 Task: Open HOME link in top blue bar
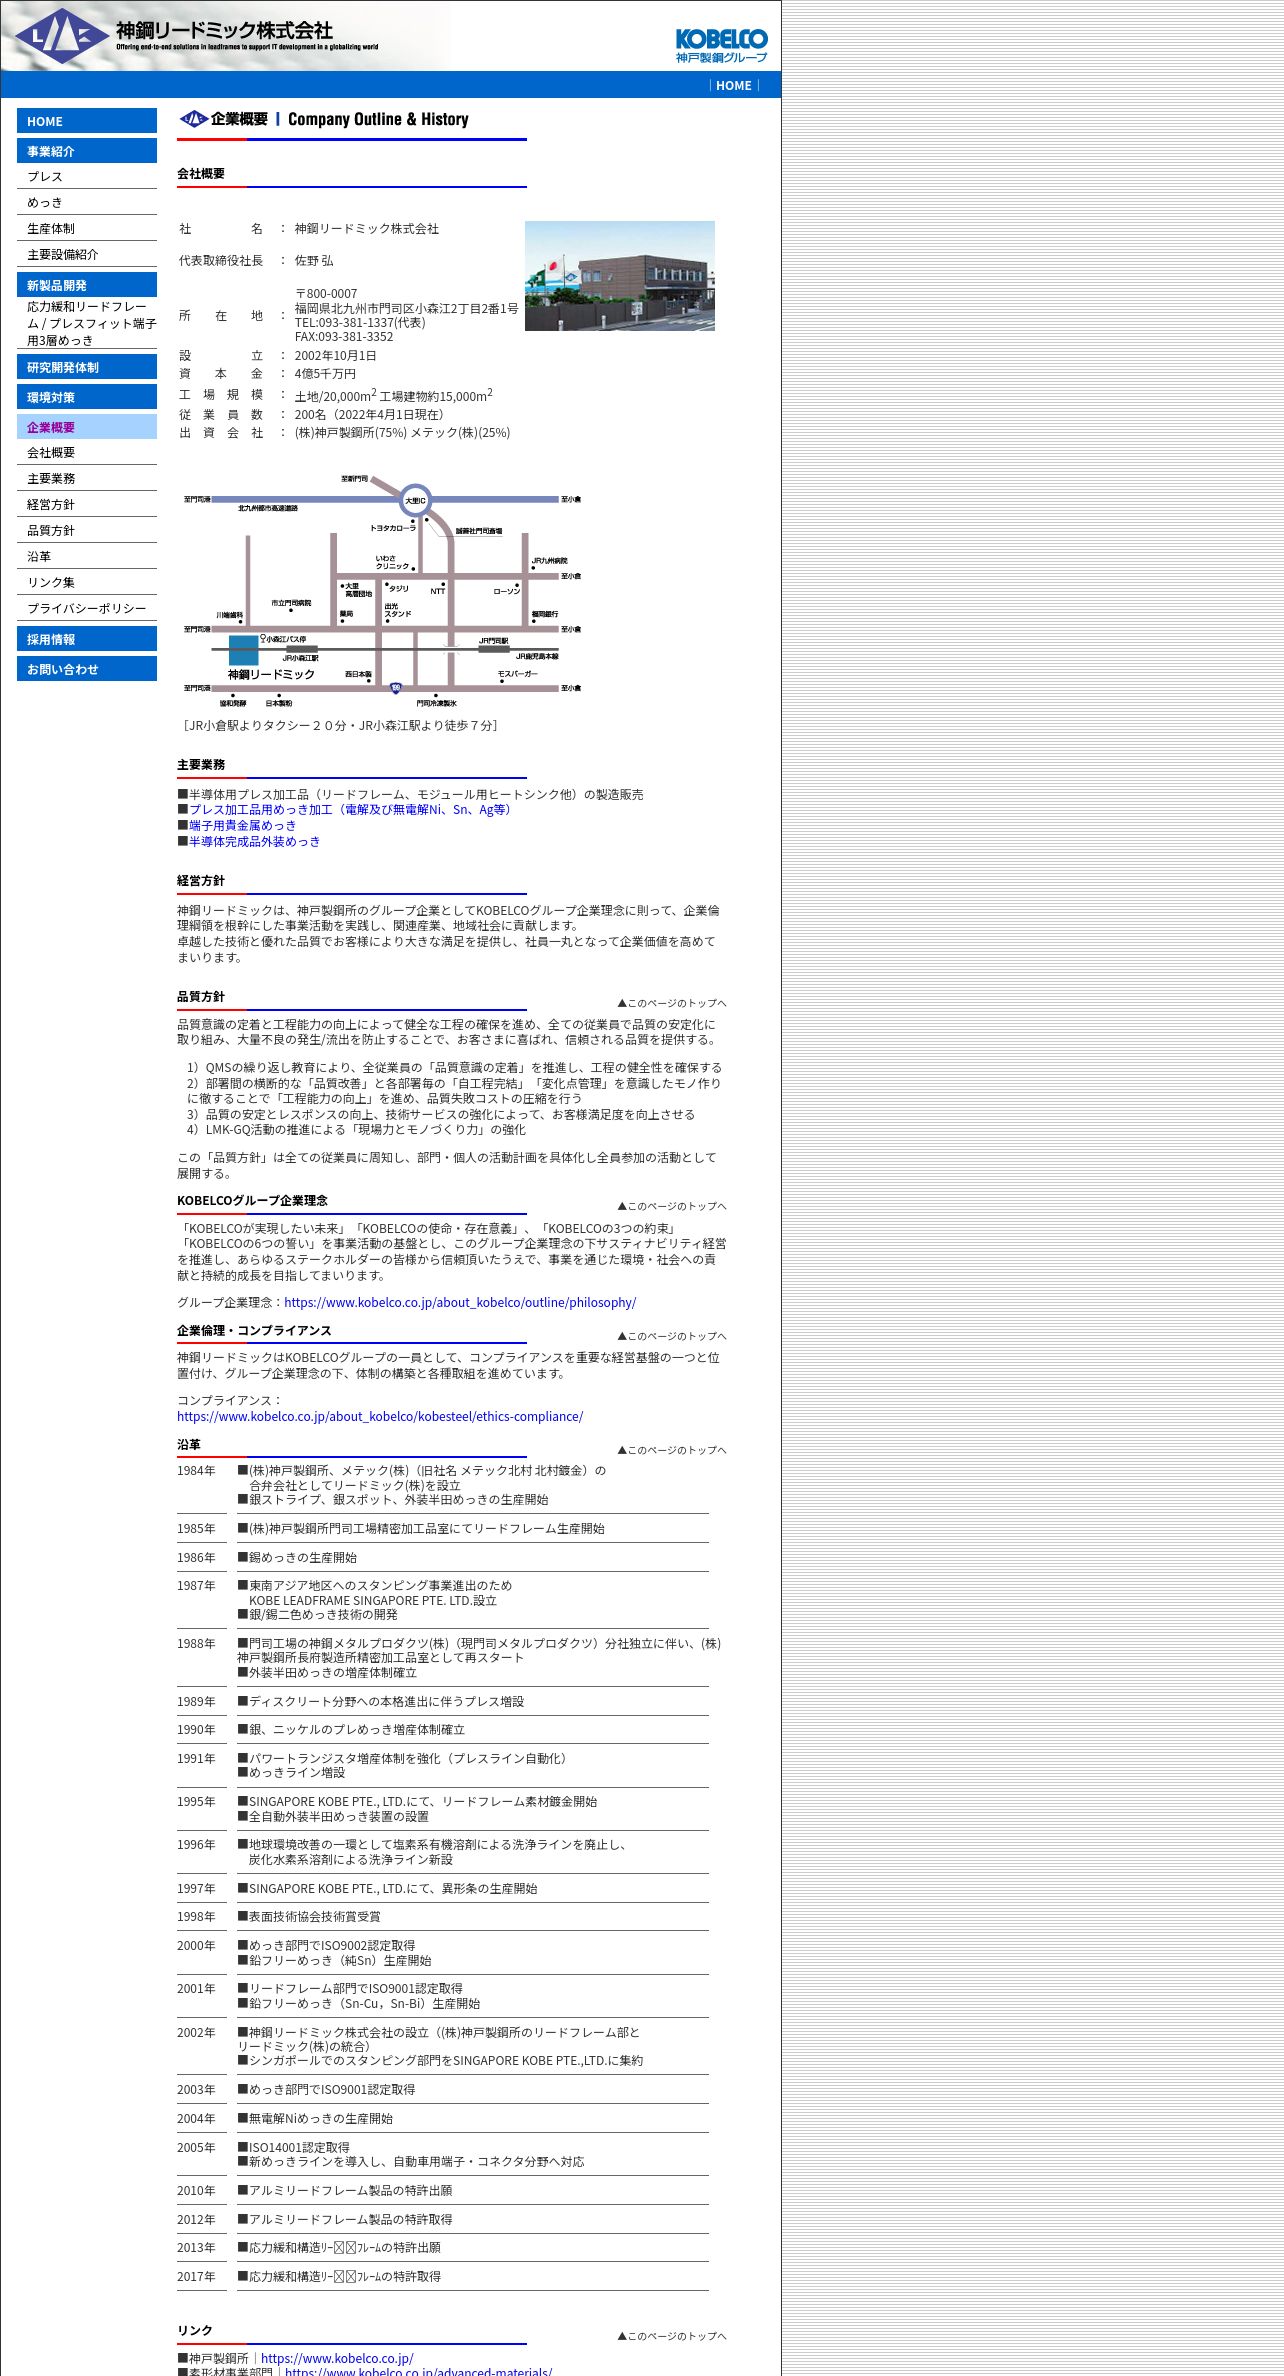[734, 85]
